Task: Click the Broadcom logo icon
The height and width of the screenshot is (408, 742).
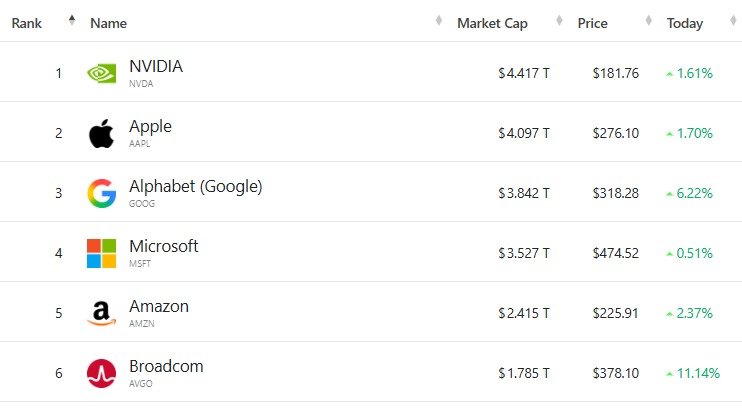Action: click(x=101, y=373)
